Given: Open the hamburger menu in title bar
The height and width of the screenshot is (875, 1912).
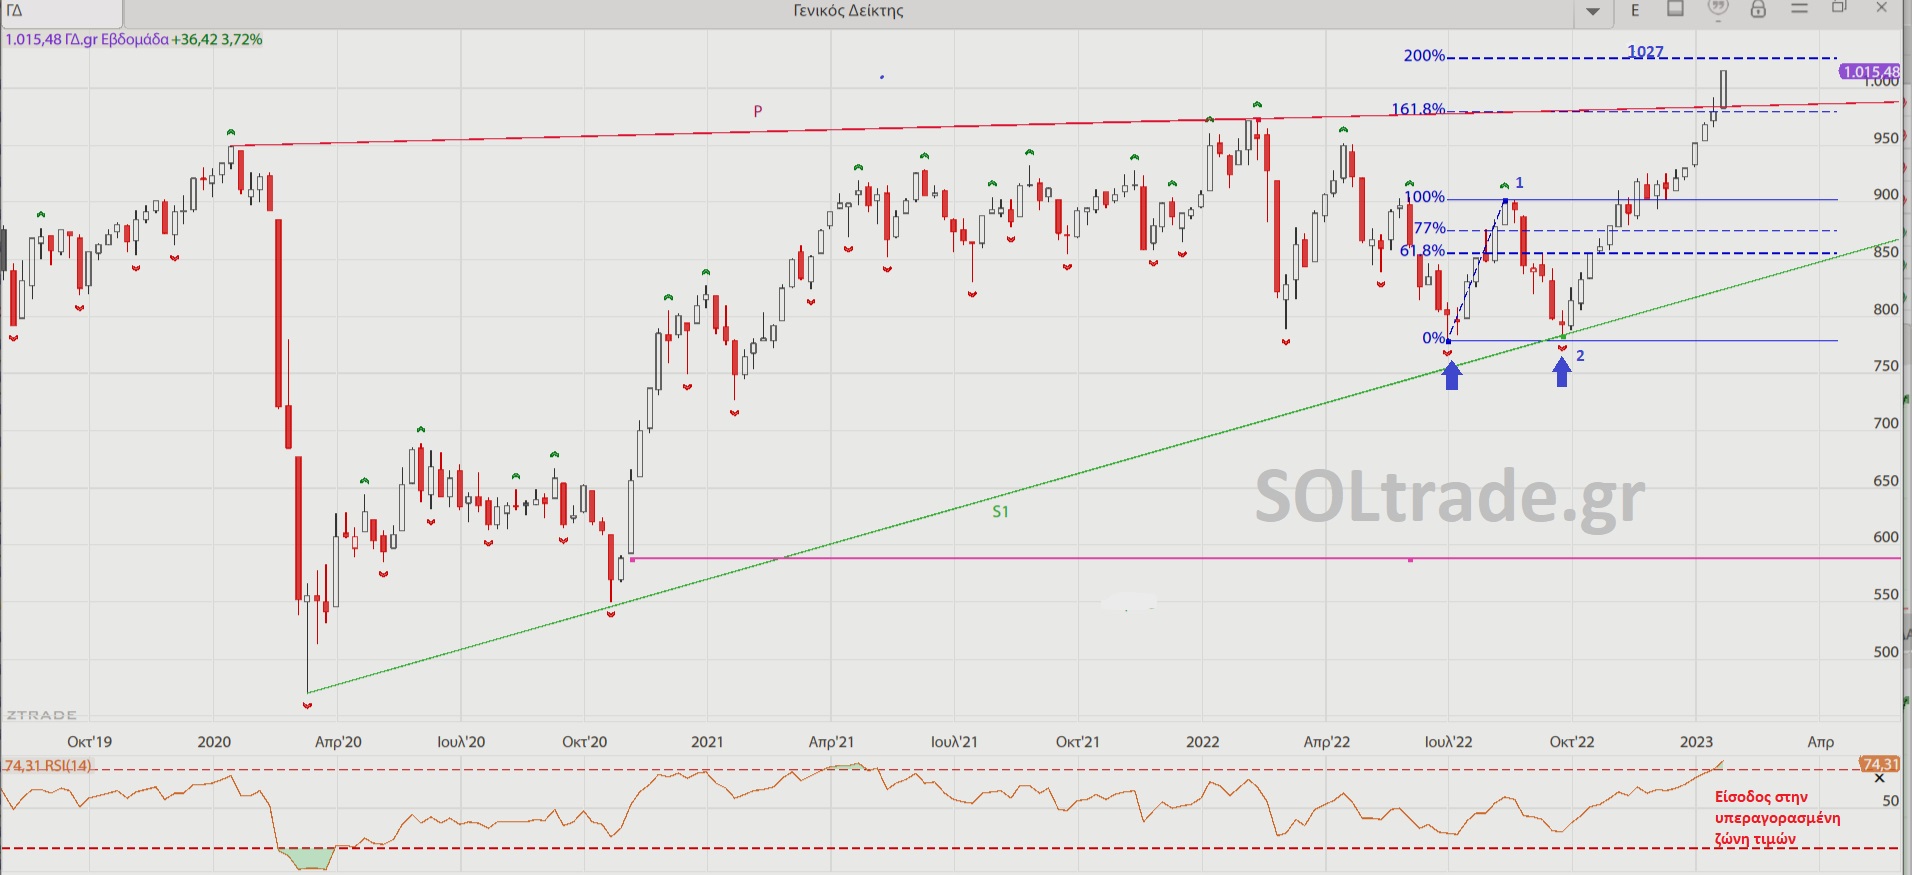Looking at the screenshot, I should (1799, 8).
